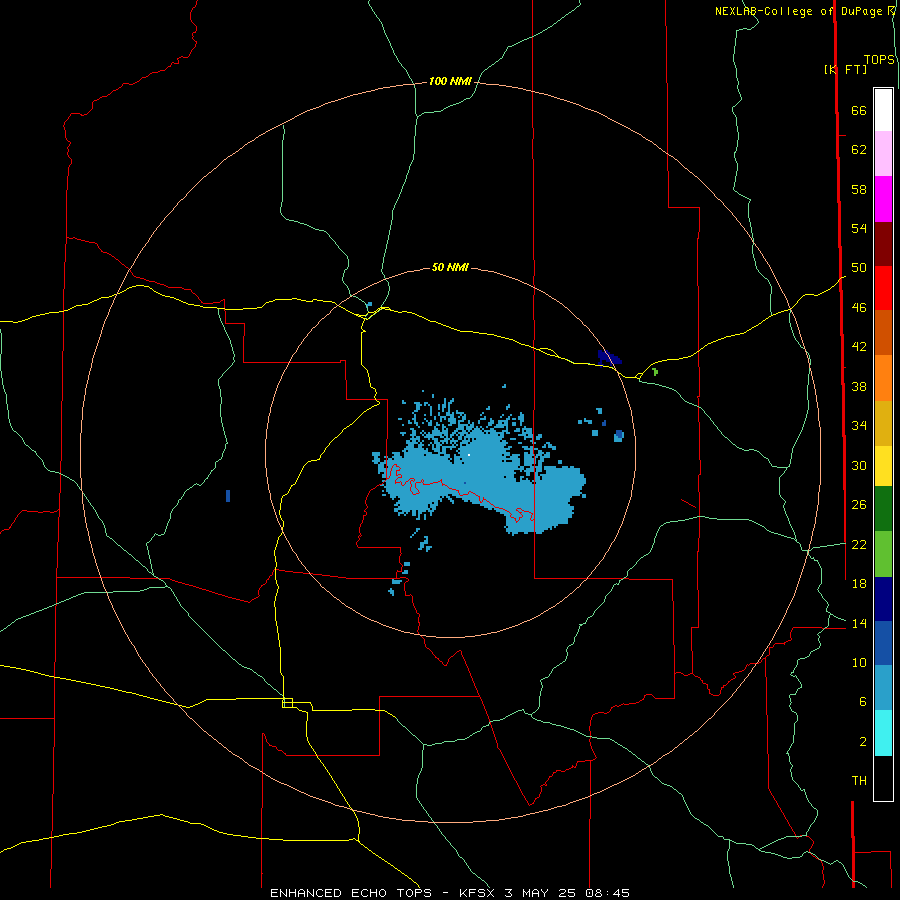Click the legend value 2
This screenshot has height=900, width=900.
(863, 742)
